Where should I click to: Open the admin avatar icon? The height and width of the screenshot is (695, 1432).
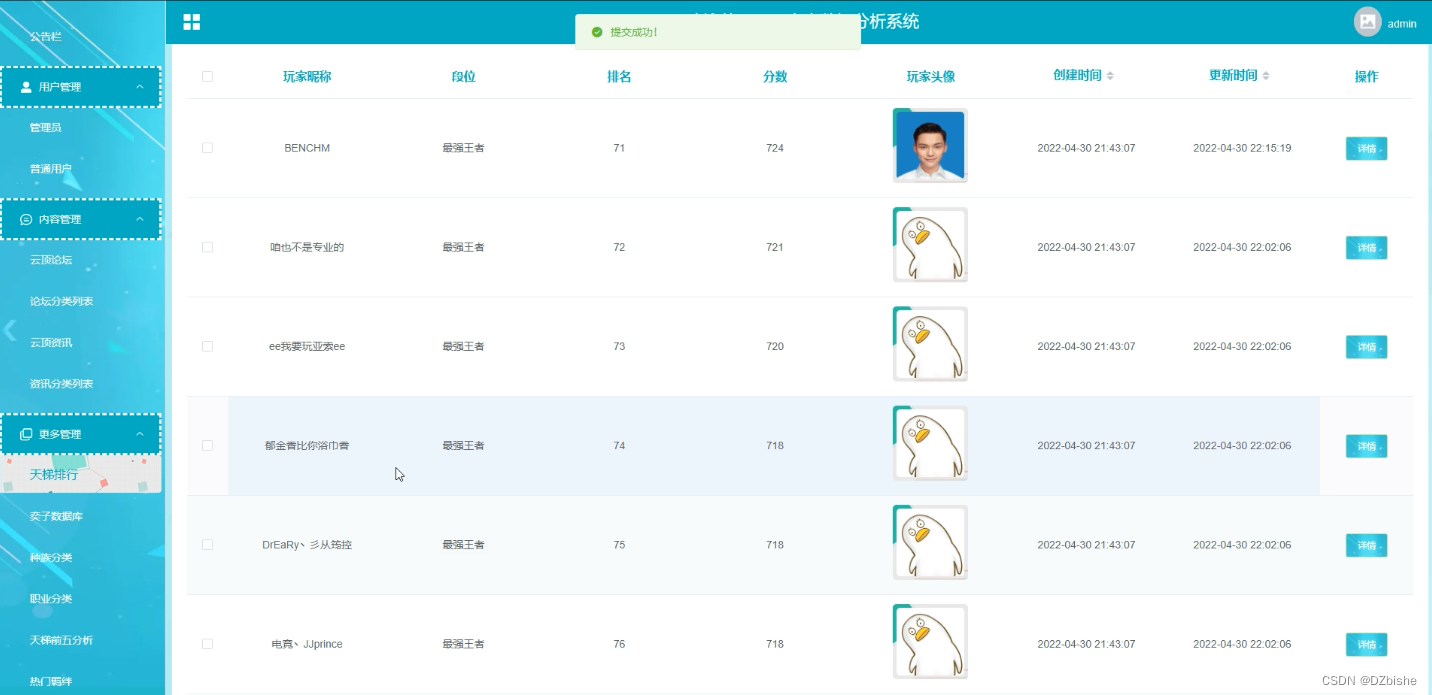[1367, 22]
